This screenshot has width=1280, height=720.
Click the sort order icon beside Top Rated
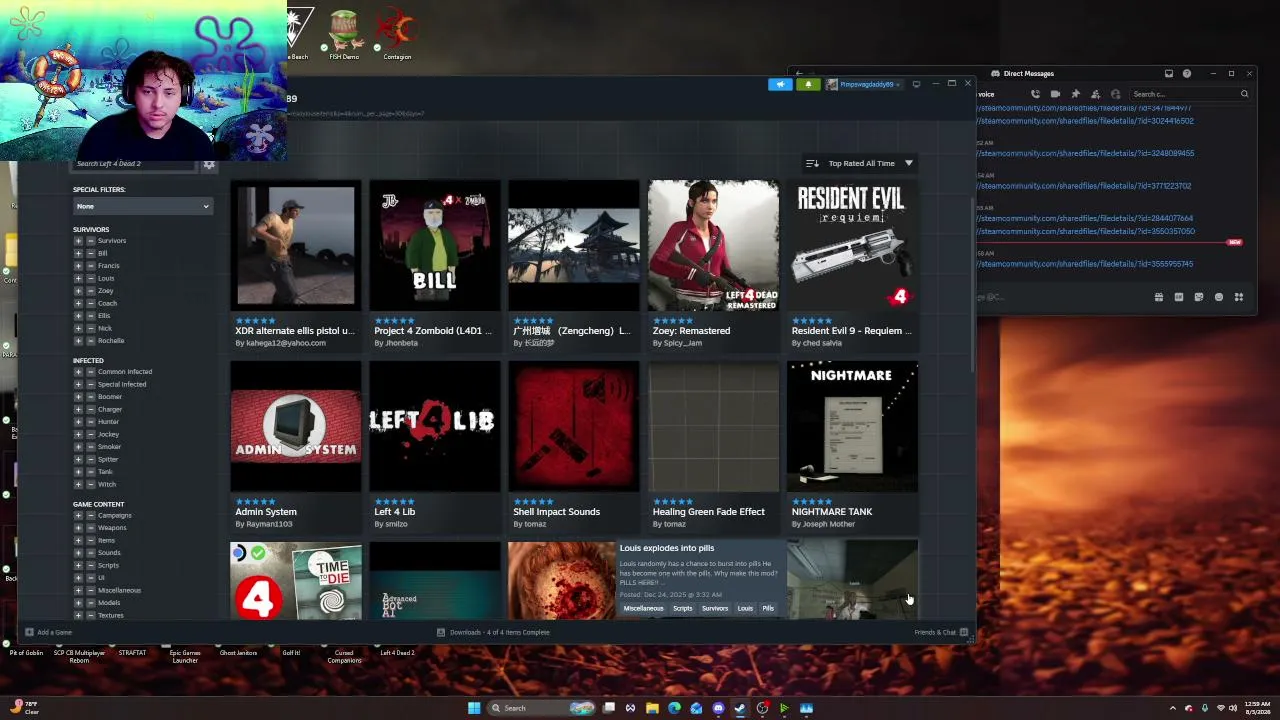812,163
